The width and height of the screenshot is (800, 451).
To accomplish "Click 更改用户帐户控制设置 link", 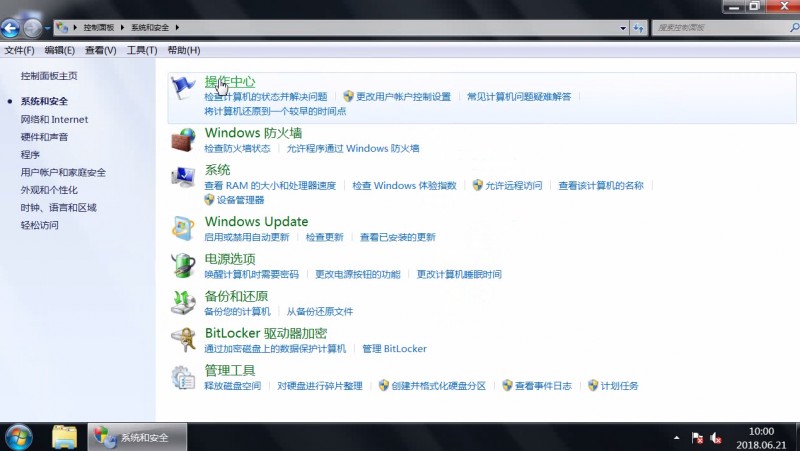I will coord(403,96).
